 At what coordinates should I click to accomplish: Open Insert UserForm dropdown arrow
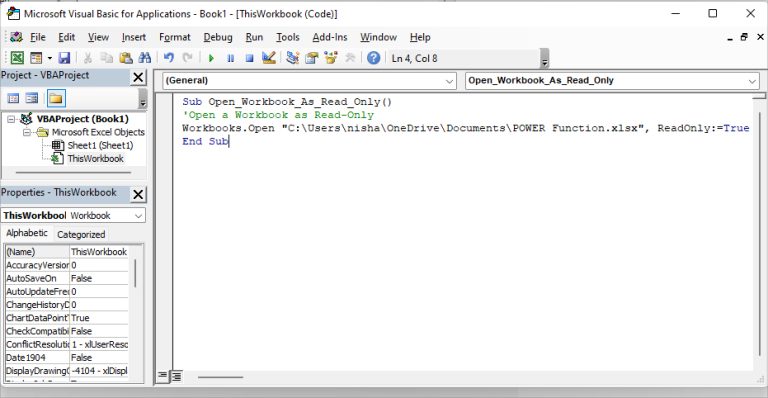49,58
